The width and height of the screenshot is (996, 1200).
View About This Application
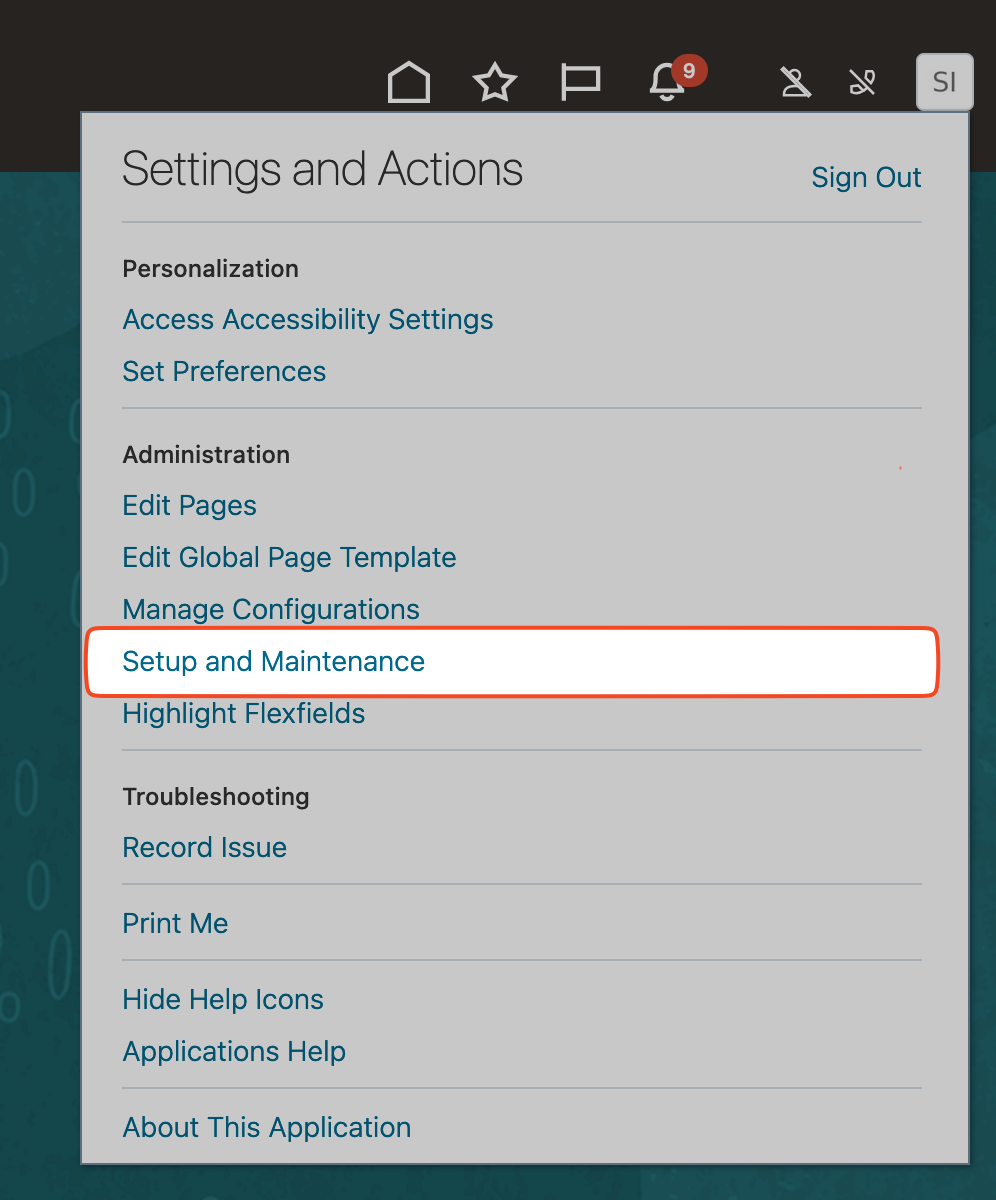coord(266,1128)
